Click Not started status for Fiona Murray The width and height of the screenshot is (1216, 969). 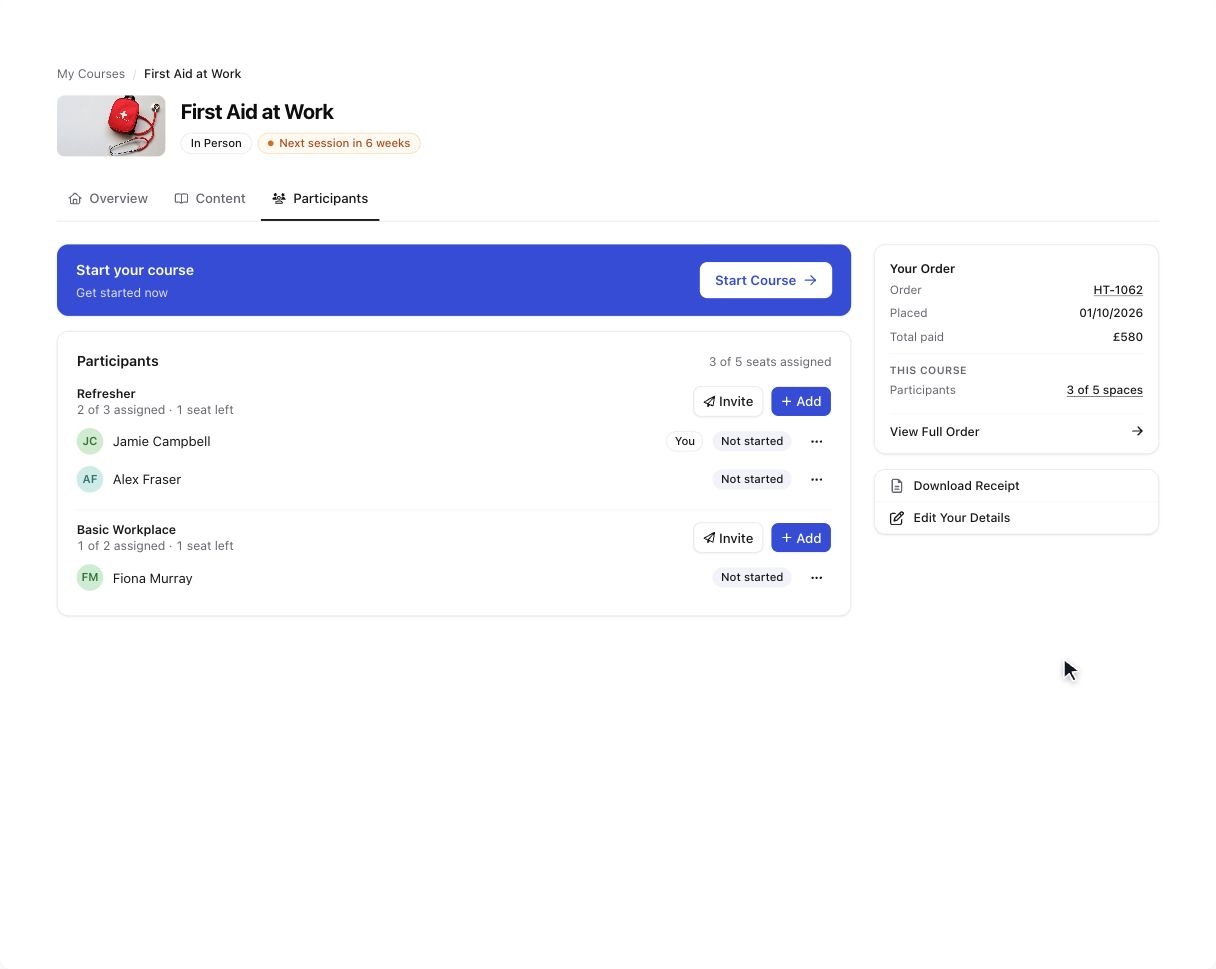[x=752, y=577]
